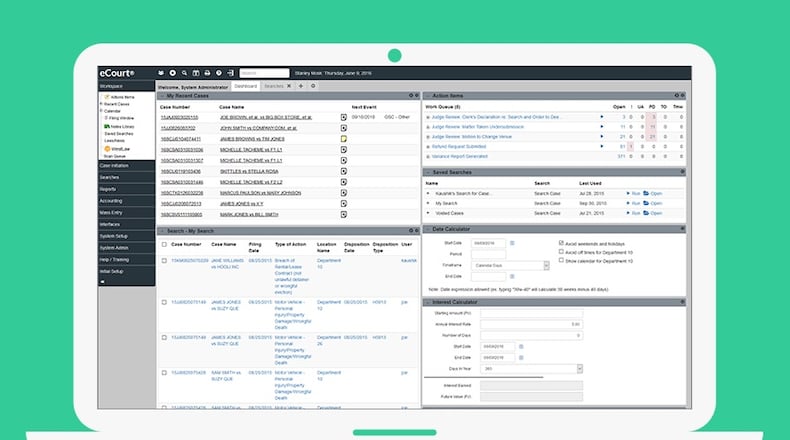
Task: Click End Date calendar icon in Interest Calculator
Action: click(521, 357)
